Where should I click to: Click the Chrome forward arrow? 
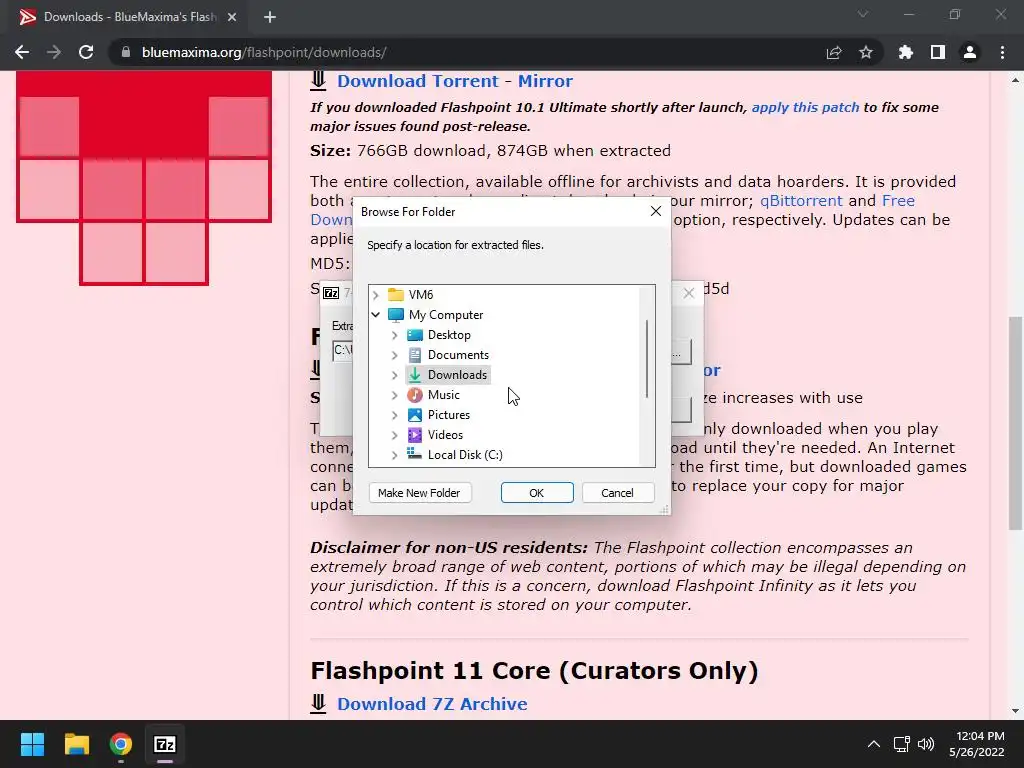(x=54, y=52)
